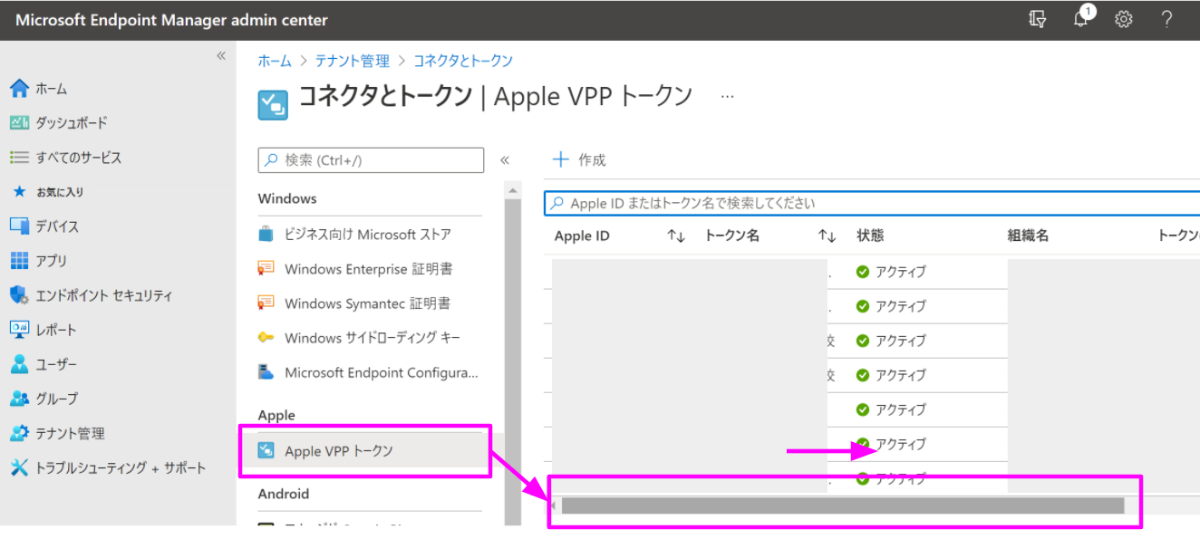Focus the 検索 (Ctrl+/) menu search box
The width and height of the screenshot is (1200, 539).
pyautogui.click(x=371, y=160)
